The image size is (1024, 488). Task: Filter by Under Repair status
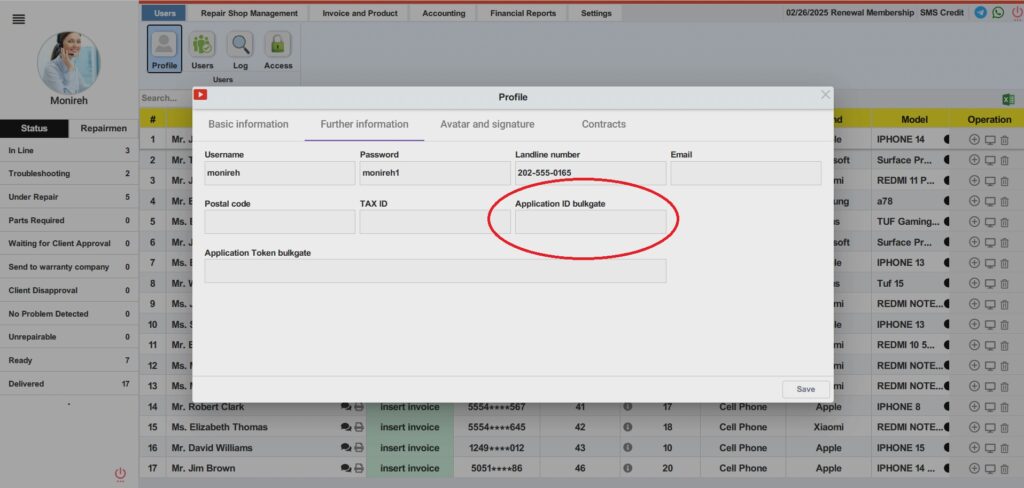(69, 197)
